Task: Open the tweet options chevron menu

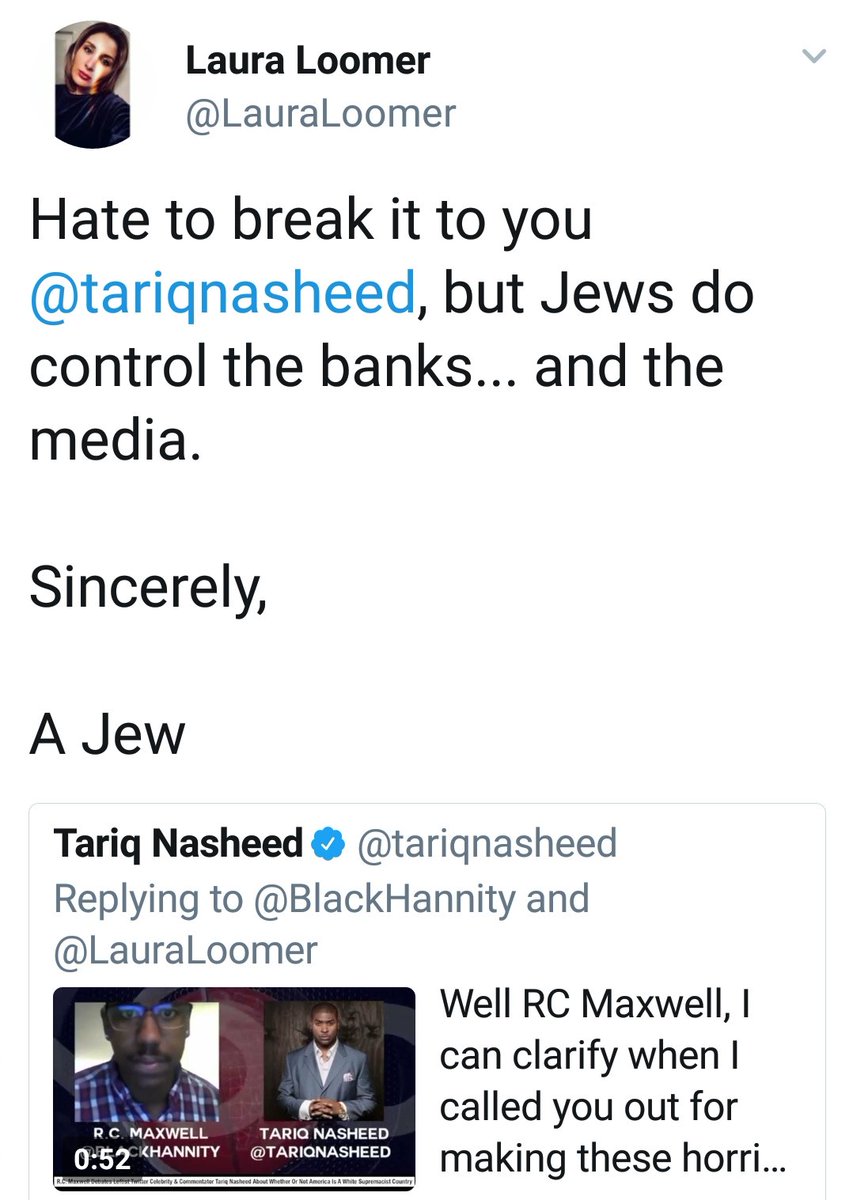Action: (815, 58)
